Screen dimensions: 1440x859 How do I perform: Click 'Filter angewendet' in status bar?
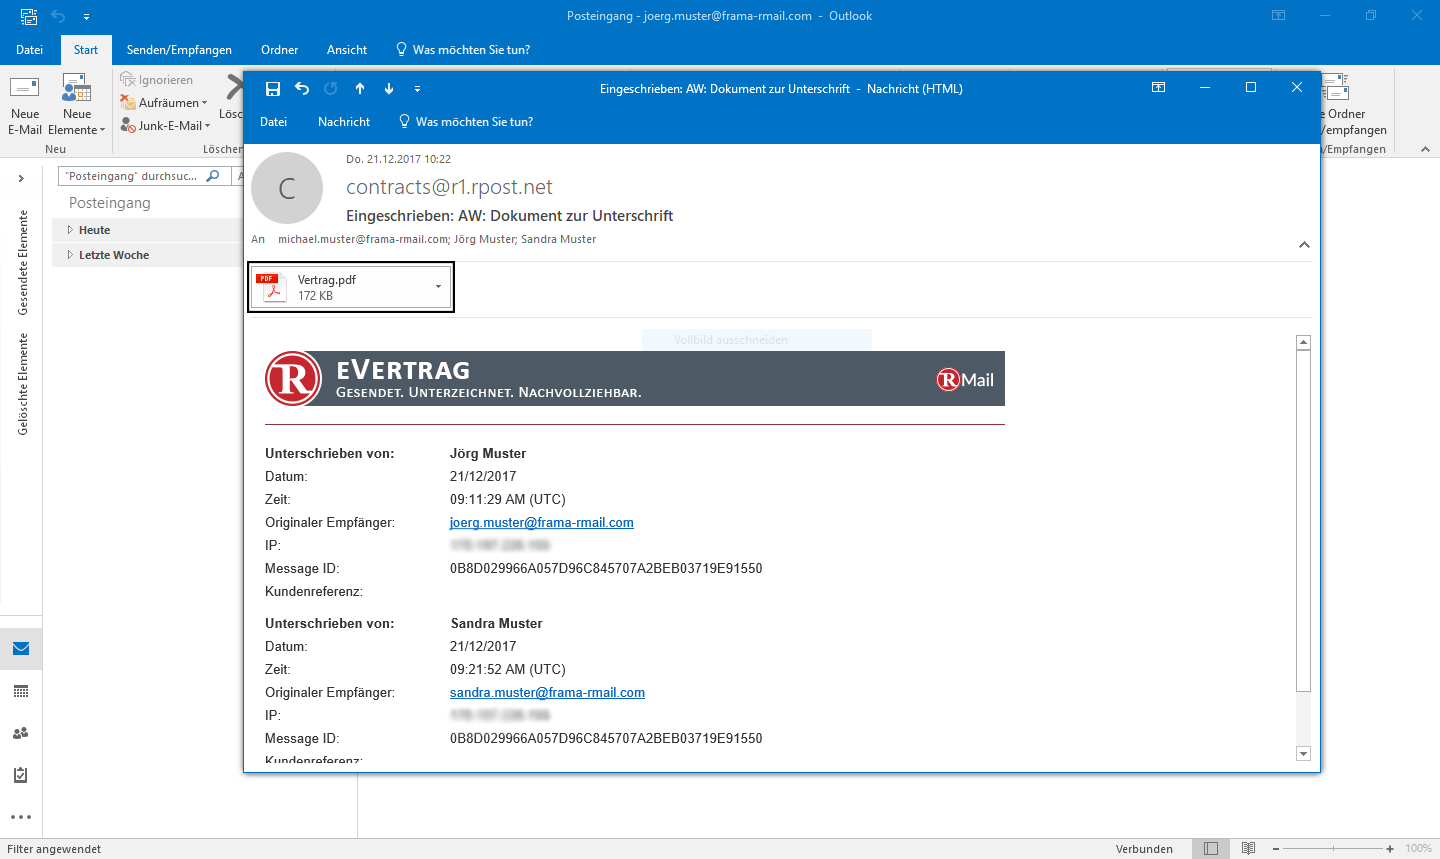click(54, 849)
